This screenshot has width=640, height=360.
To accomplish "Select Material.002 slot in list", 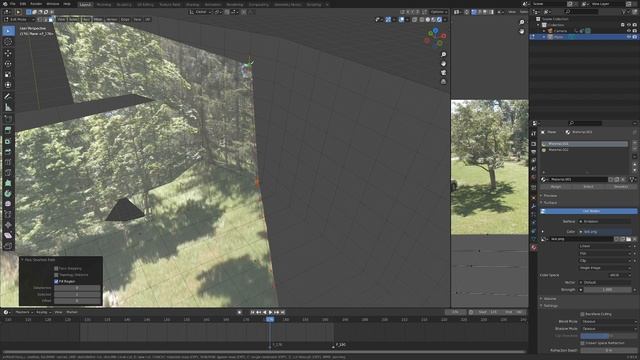I will (584, 150).
